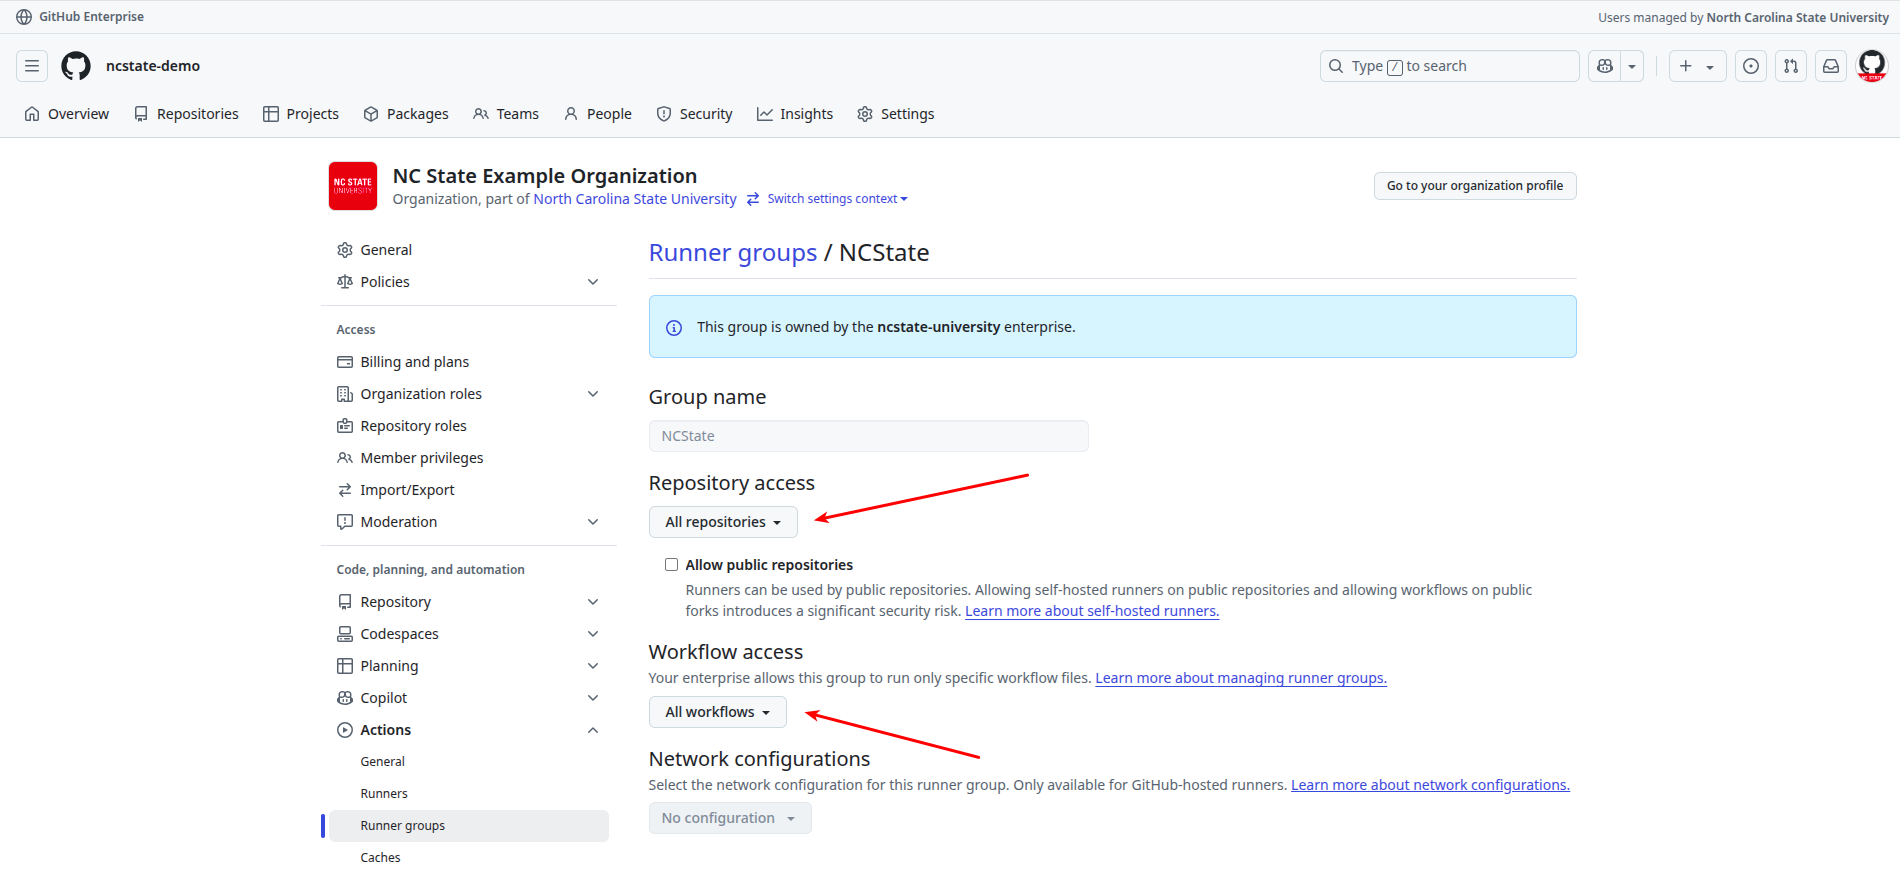Follow the Runner groups breadcrumb link
Screen dimensions: 1900x870
pyautogui.click(x=732, y=253)
